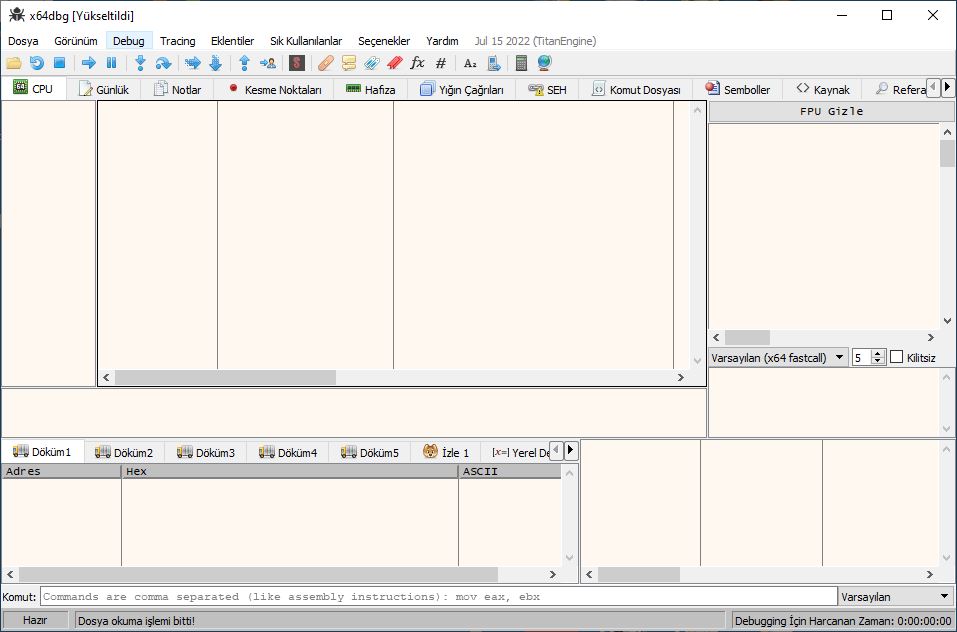
Task: Open the Görünüm menu
Action: coord(76,41)
